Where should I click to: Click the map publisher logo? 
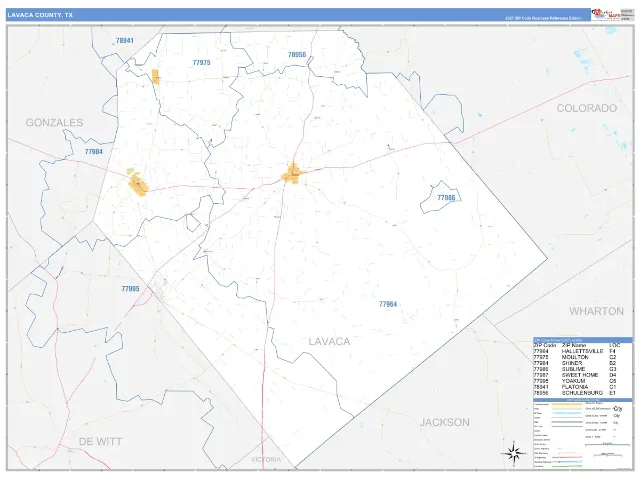606,15
